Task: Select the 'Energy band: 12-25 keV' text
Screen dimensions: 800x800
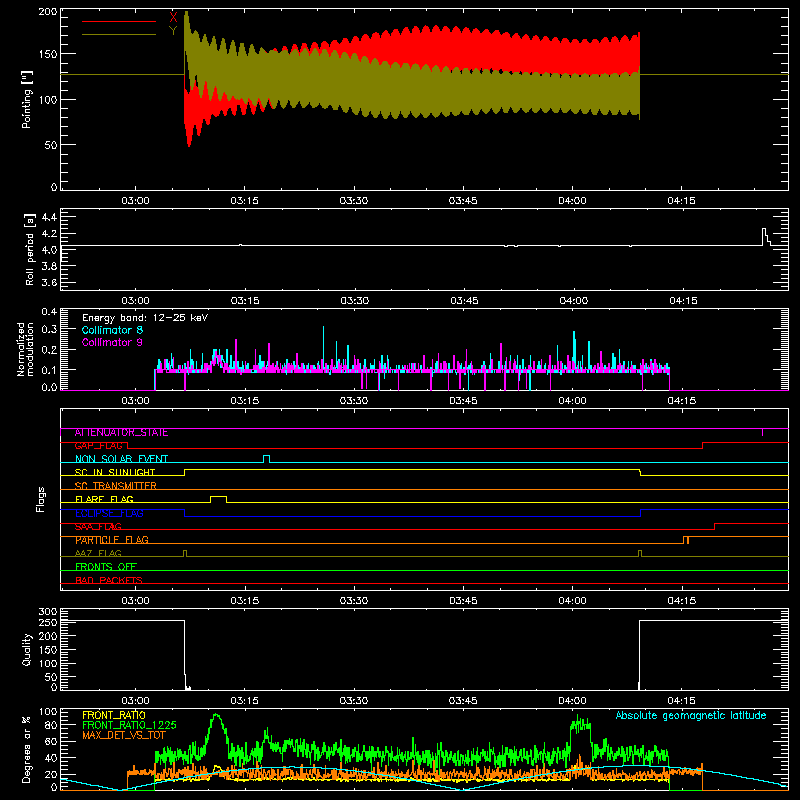Action: click(x=145, y=318)
